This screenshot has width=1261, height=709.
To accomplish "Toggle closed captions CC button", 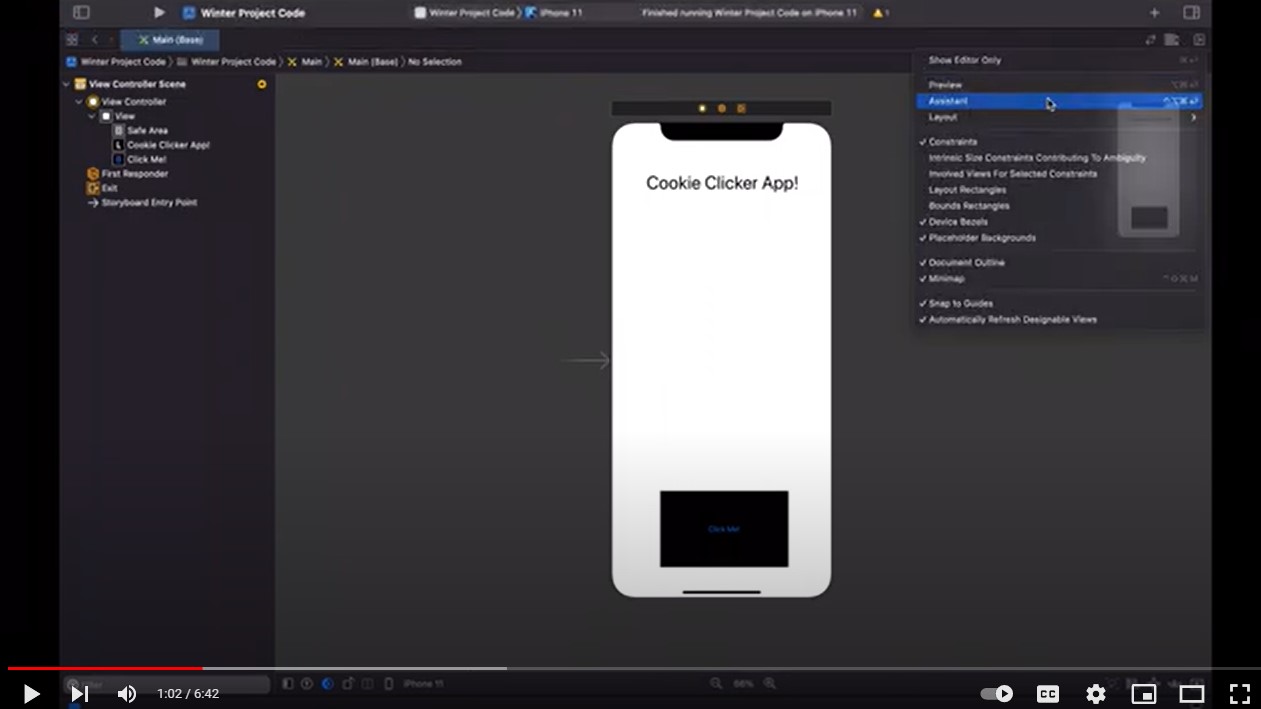I will click(x=1047, y=693).
